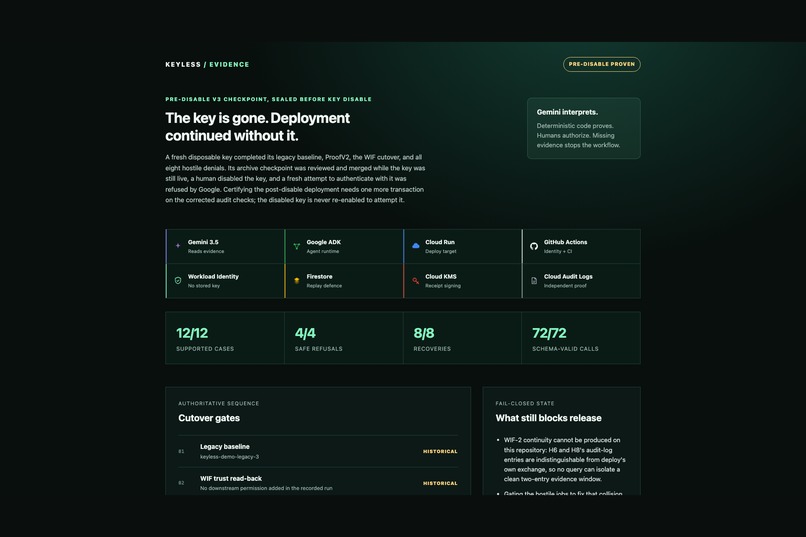Click the Gemini 3.5 sparkle icon

tap(178, 246)
